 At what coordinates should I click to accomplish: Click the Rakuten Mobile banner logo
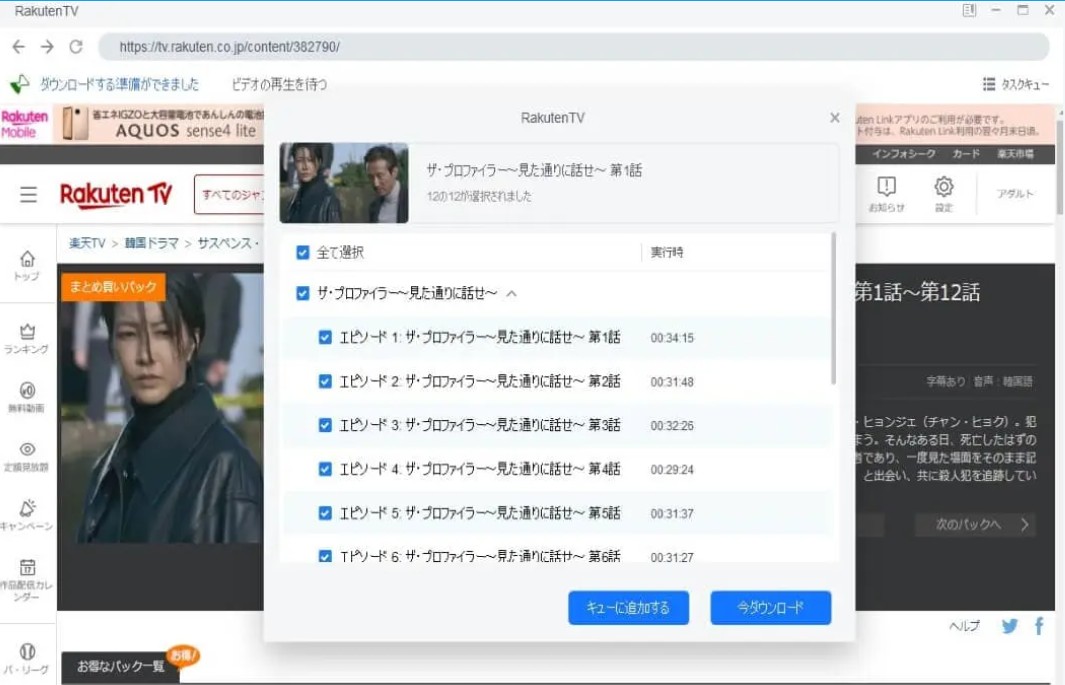[25, 124]
